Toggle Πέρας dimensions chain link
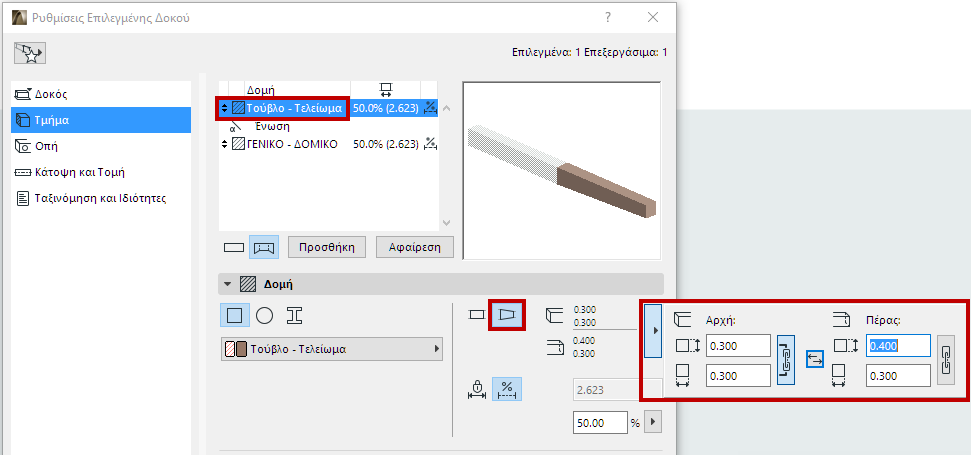 point(946,360)
